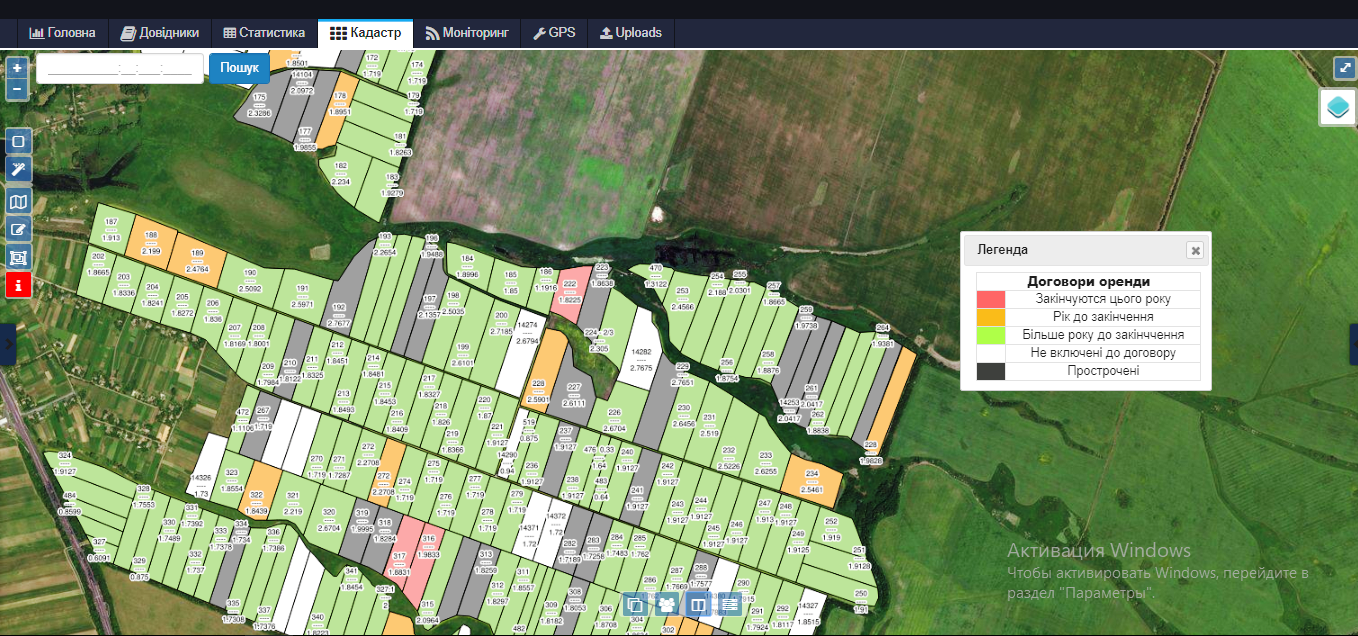The image size is (1358, 636).
Task: Switch to Статистика tab
Action: point(264,32)
